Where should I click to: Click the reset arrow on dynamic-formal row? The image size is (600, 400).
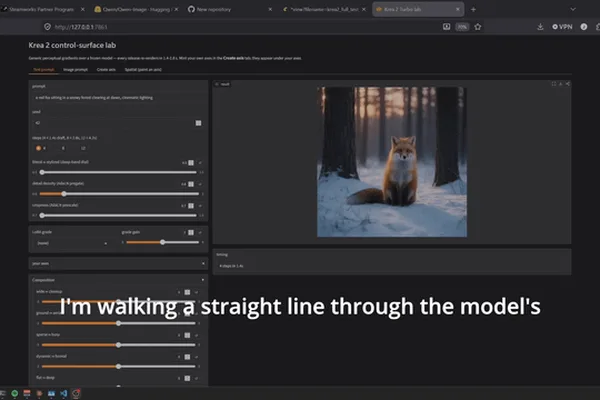tap(196, 357)
